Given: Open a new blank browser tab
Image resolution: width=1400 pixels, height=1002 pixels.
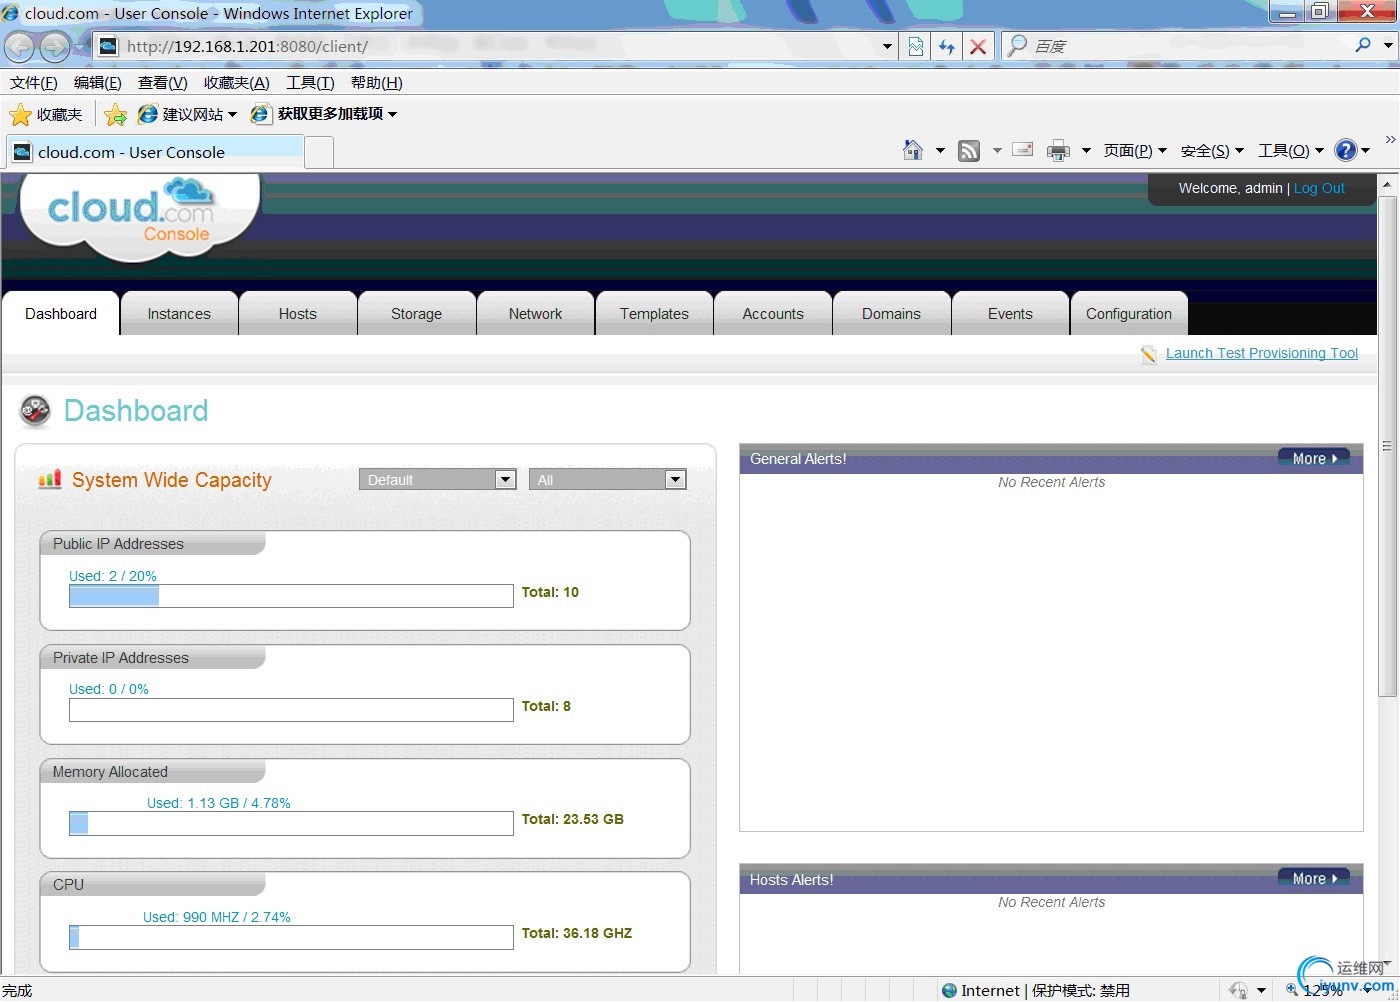Looking at the screenshot, I should click(319, 153).
